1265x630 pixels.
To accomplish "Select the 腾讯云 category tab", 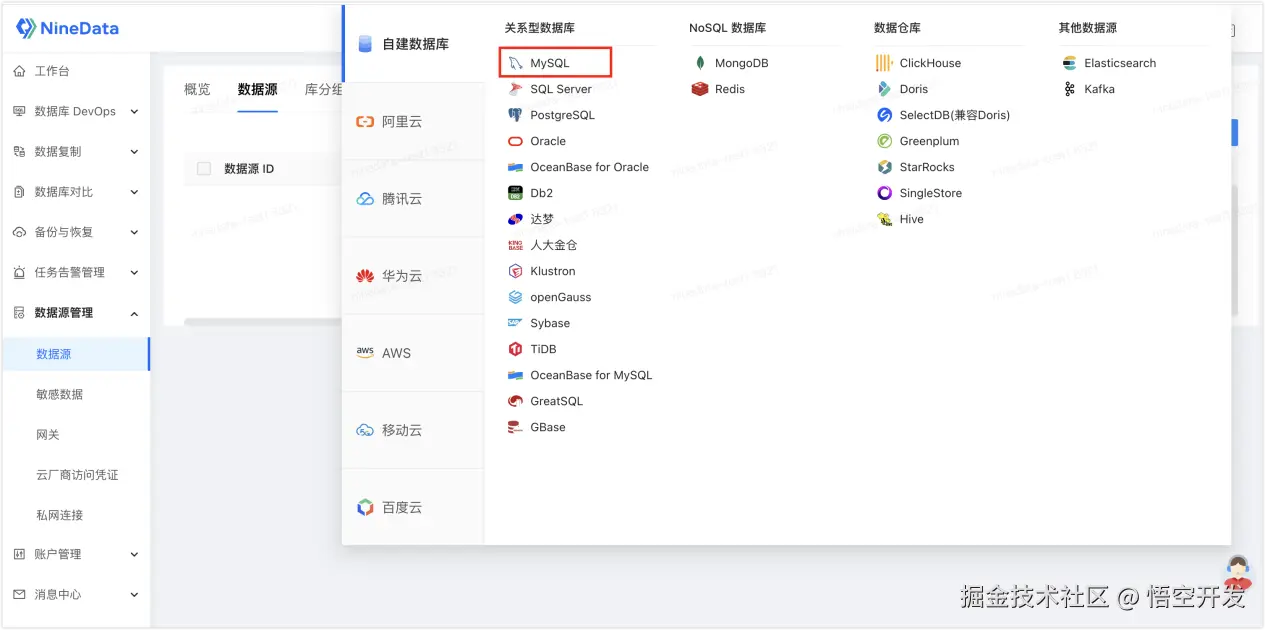I will point(413,198).
